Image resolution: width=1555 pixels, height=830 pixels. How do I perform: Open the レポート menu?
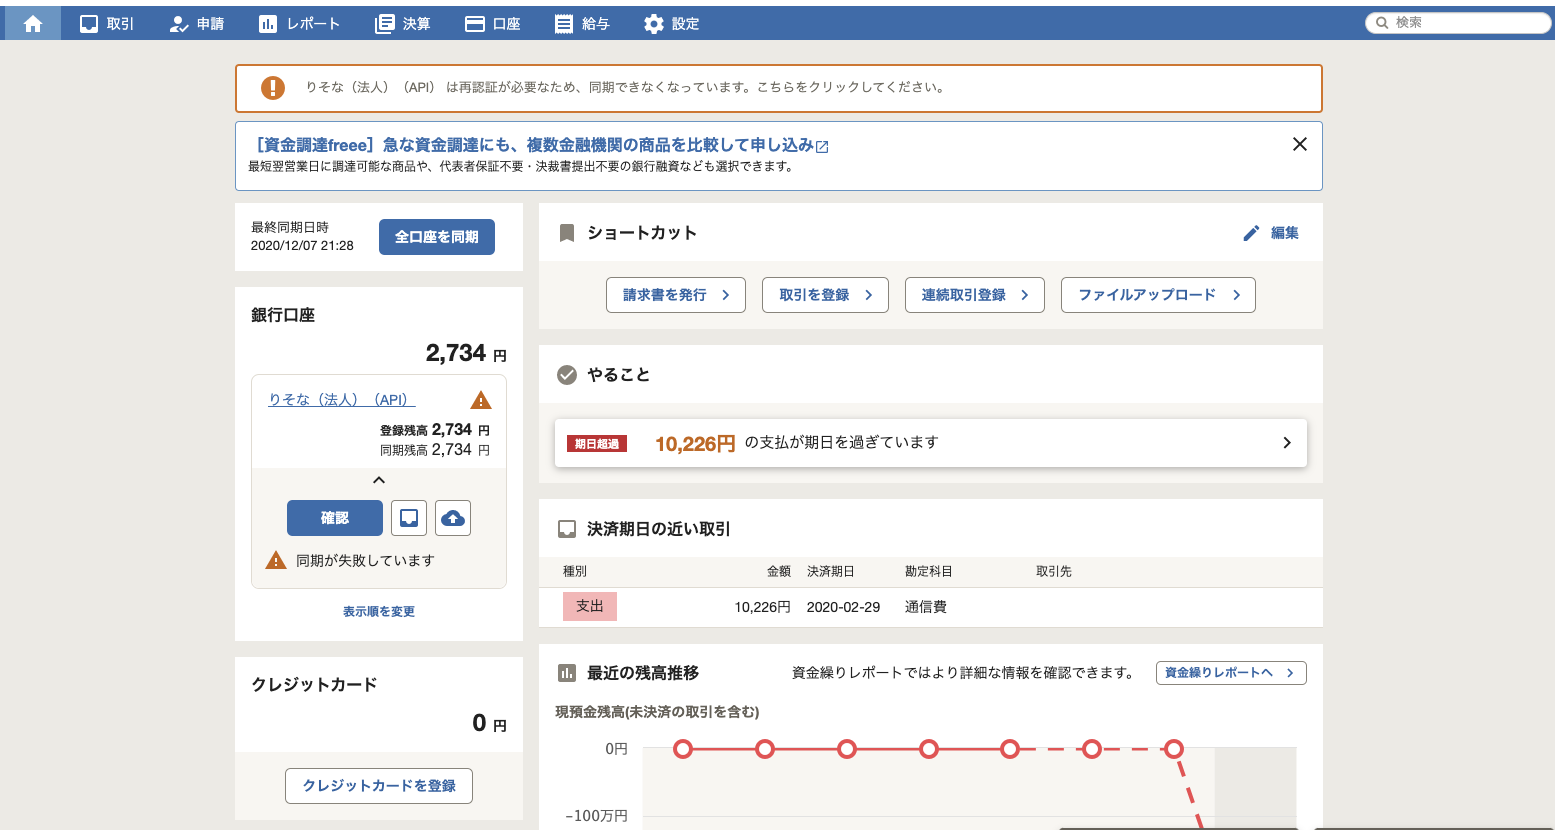pos(299,24)
